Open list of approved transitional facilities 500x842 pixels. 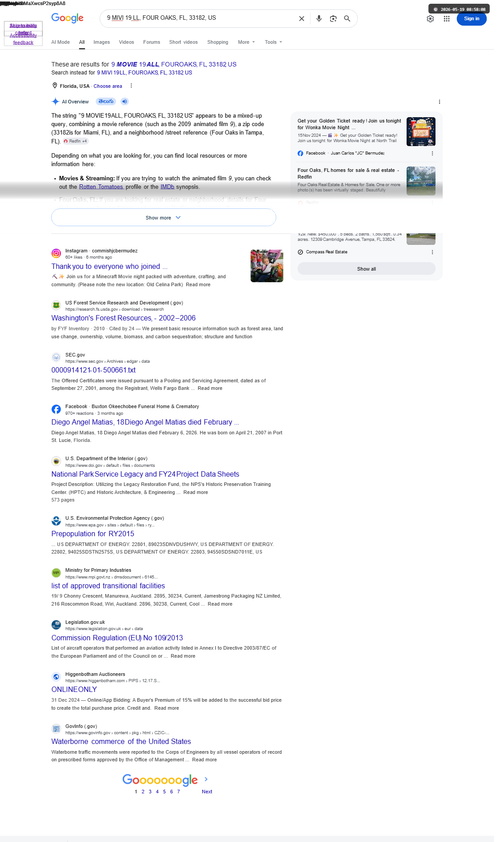[x=108, y=586]
